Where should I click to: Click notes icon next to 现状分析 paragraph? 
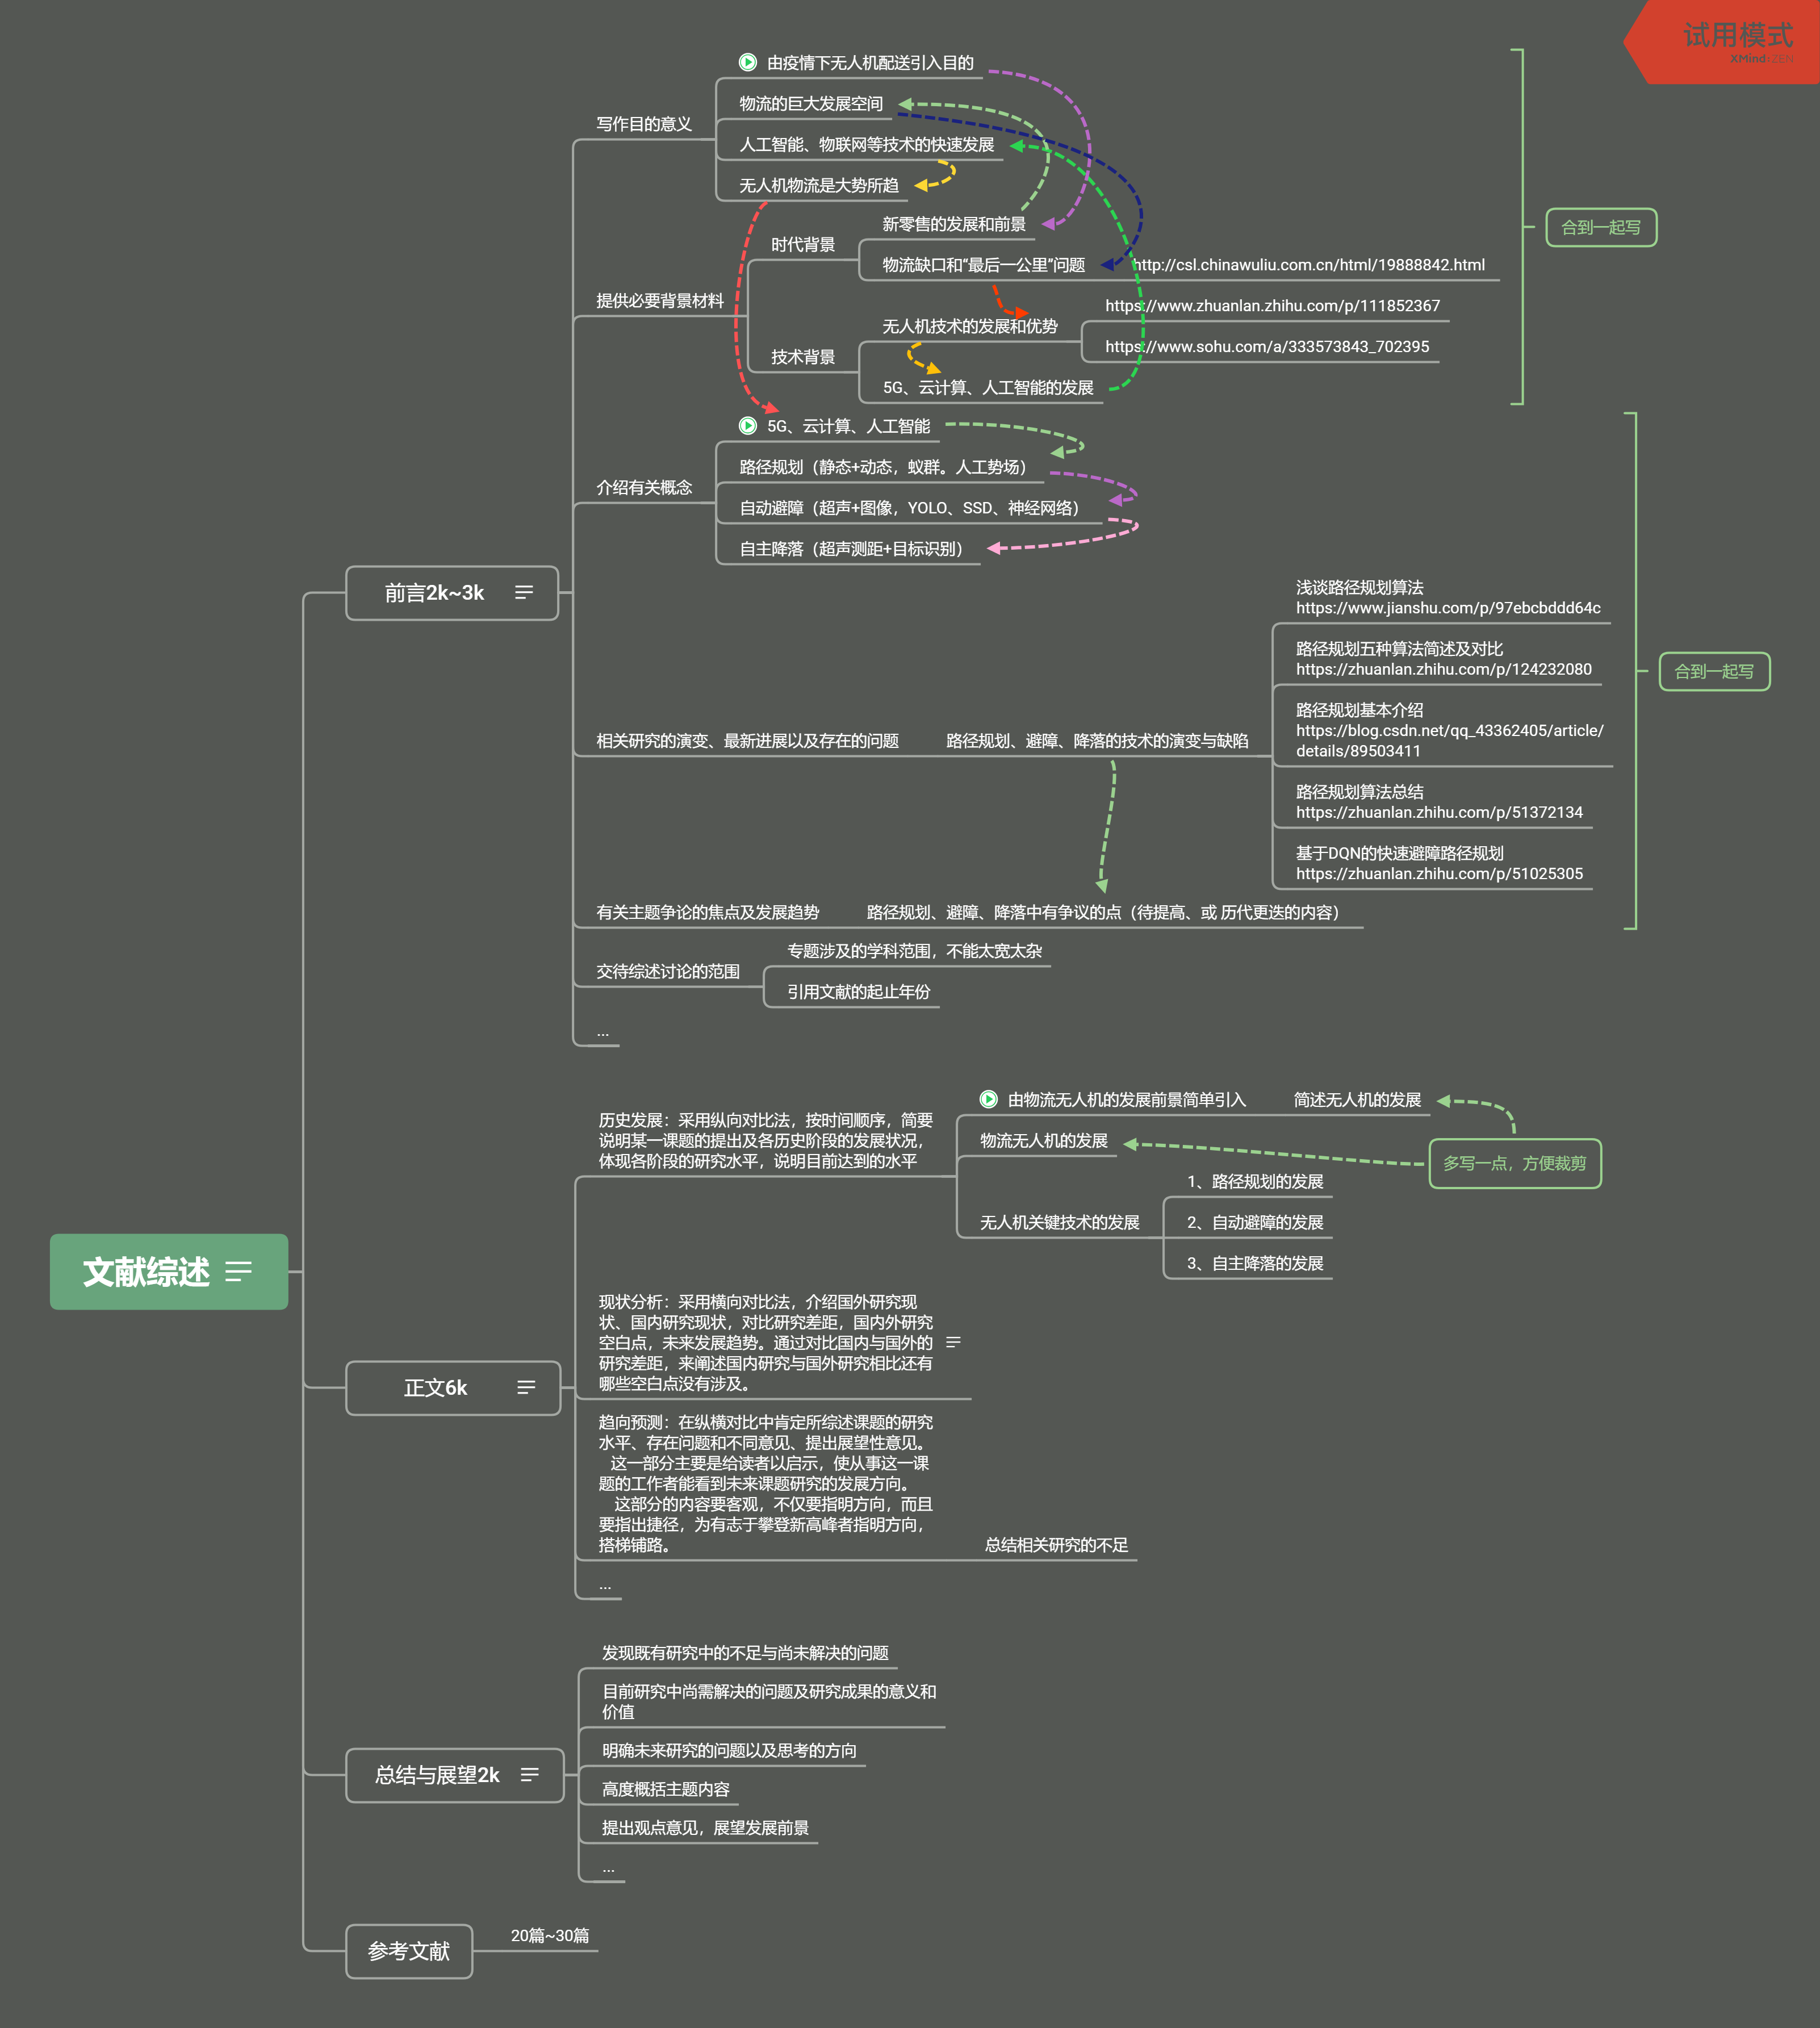[953, 1342]
